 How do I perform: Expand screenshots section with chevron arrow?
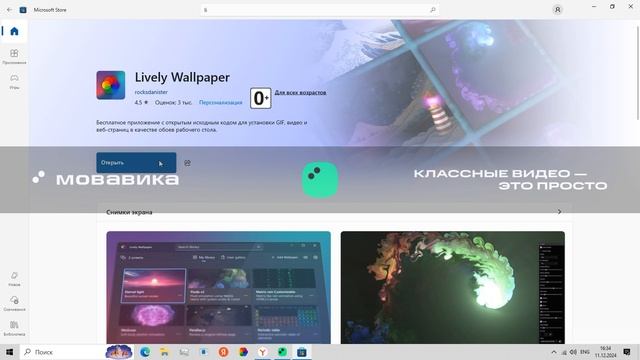[x=559, y=212]
